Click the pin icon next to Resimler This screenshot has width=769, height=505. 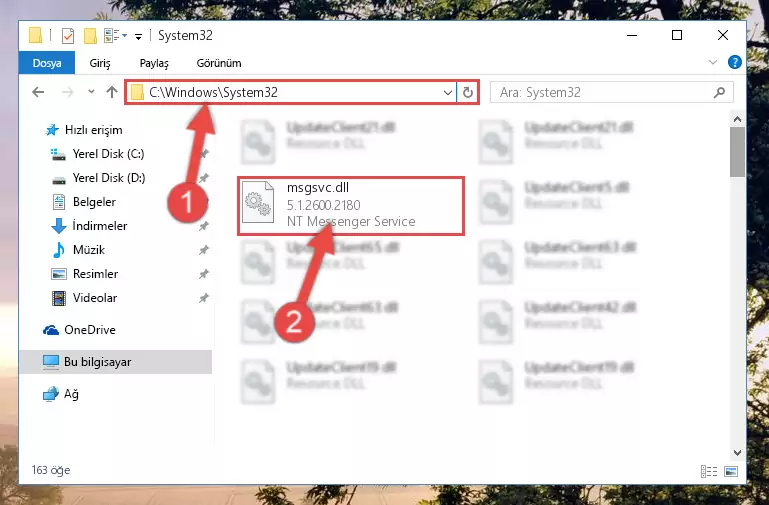(x=203, y=274)
